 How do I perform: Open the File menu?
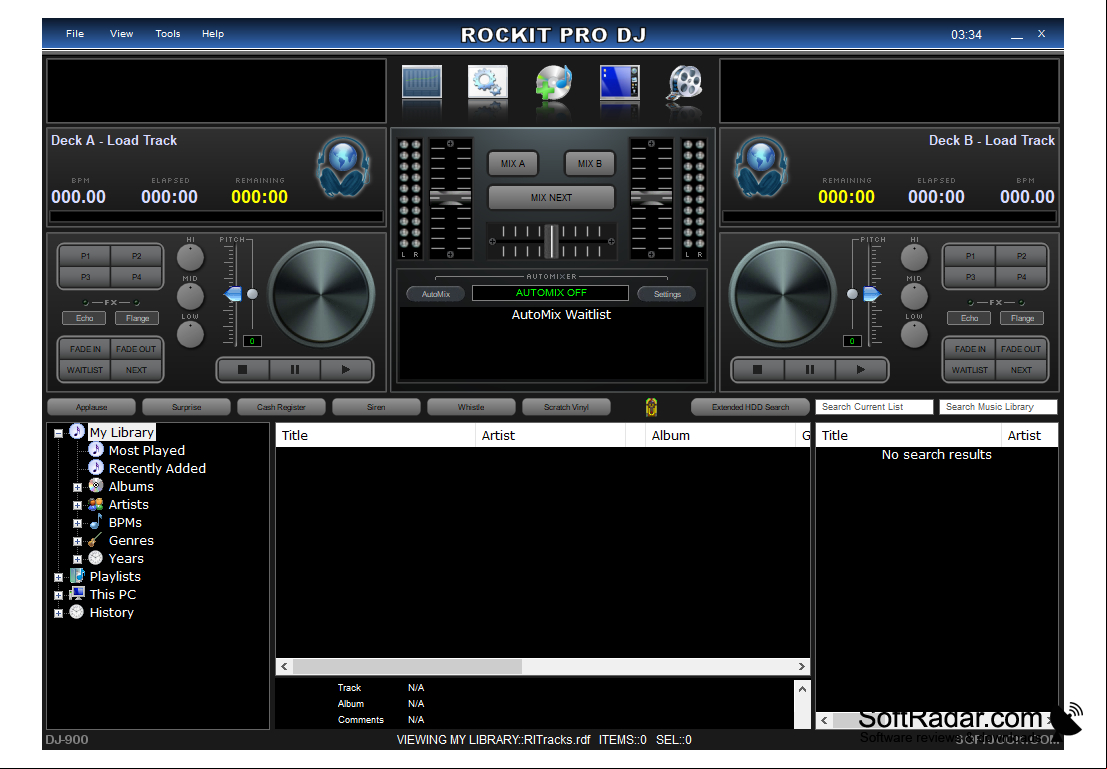pyautogui.click(x=75, y=33)
